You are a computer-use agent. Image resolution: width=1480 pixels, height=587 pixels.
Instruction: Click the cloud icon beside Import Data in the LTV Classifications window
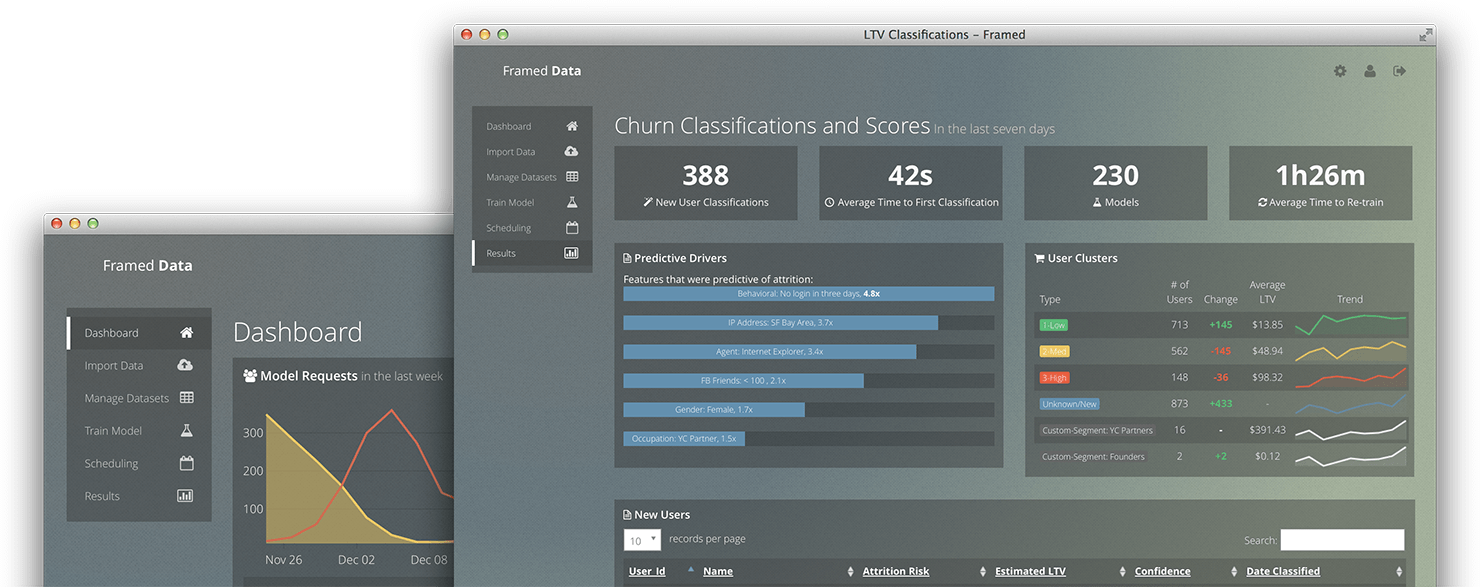click(572, 152)
